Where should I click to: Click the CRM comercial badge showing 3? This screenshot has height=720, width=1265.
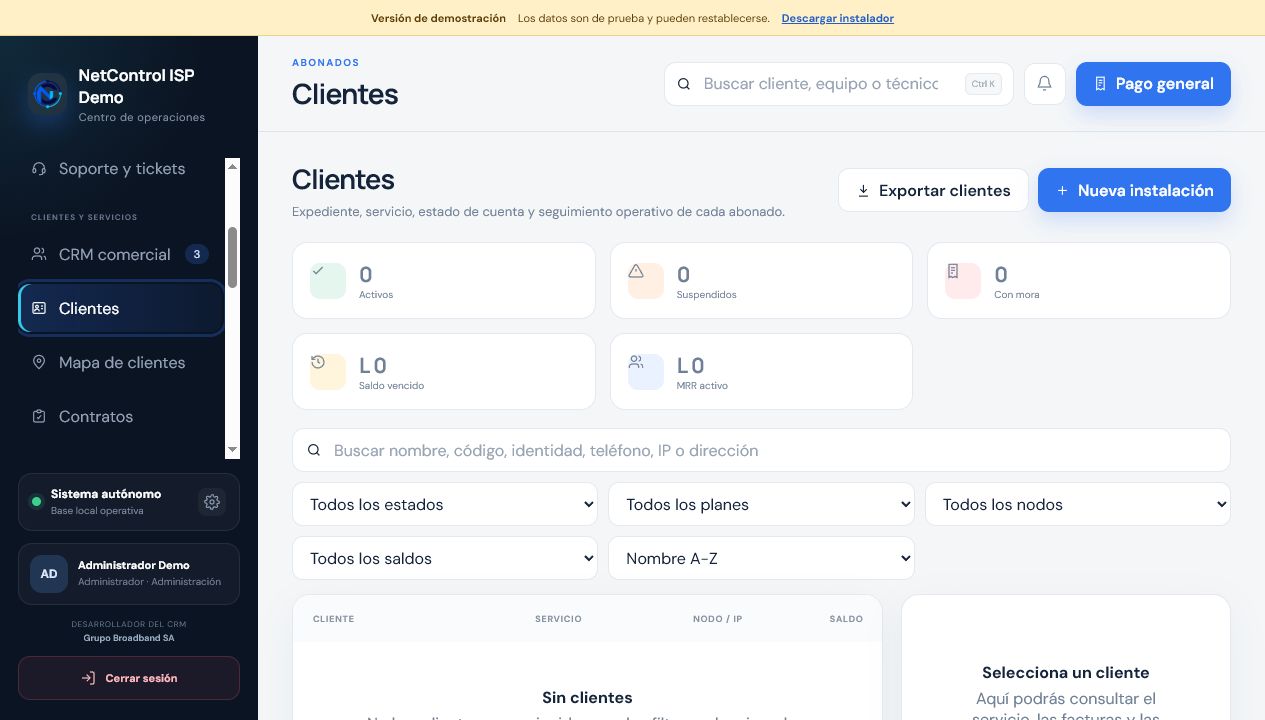click(197, 254)
